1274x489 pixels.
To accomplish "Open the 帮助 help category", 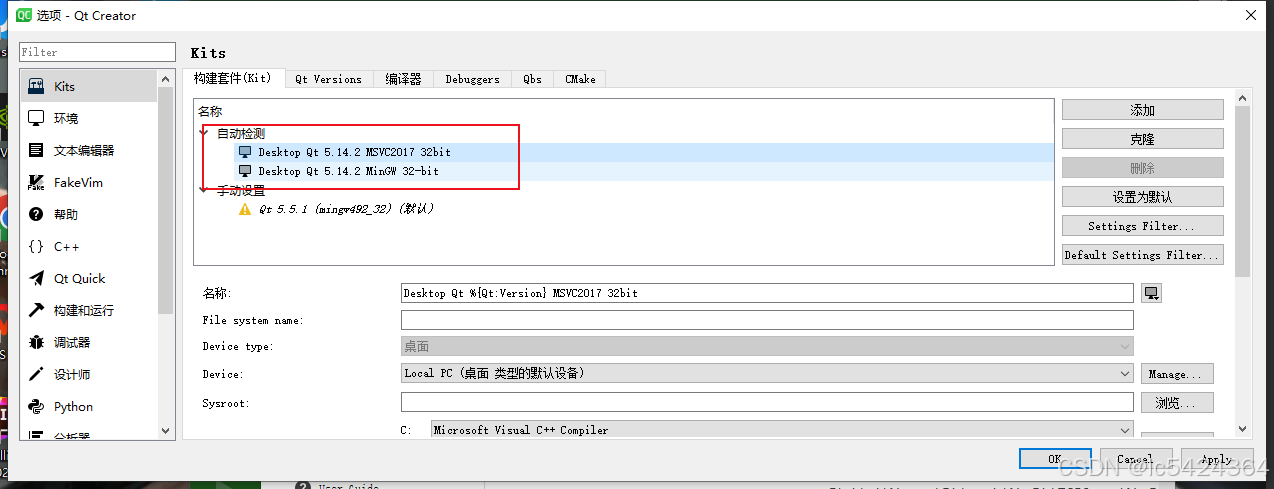I will point(88,214).
